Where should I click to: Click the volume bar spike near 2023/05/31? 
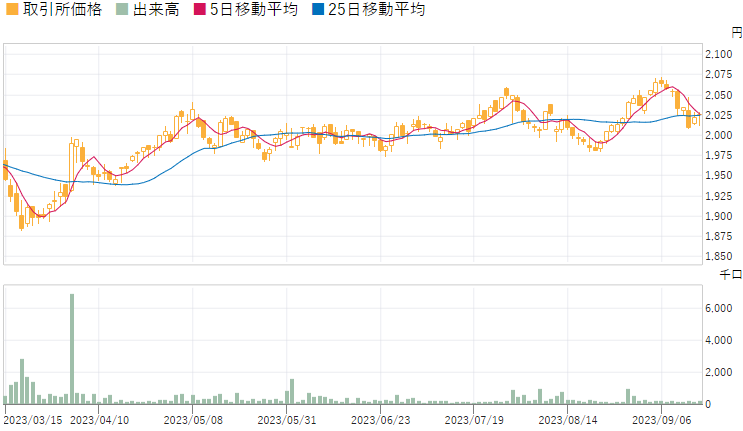(292, 392)
